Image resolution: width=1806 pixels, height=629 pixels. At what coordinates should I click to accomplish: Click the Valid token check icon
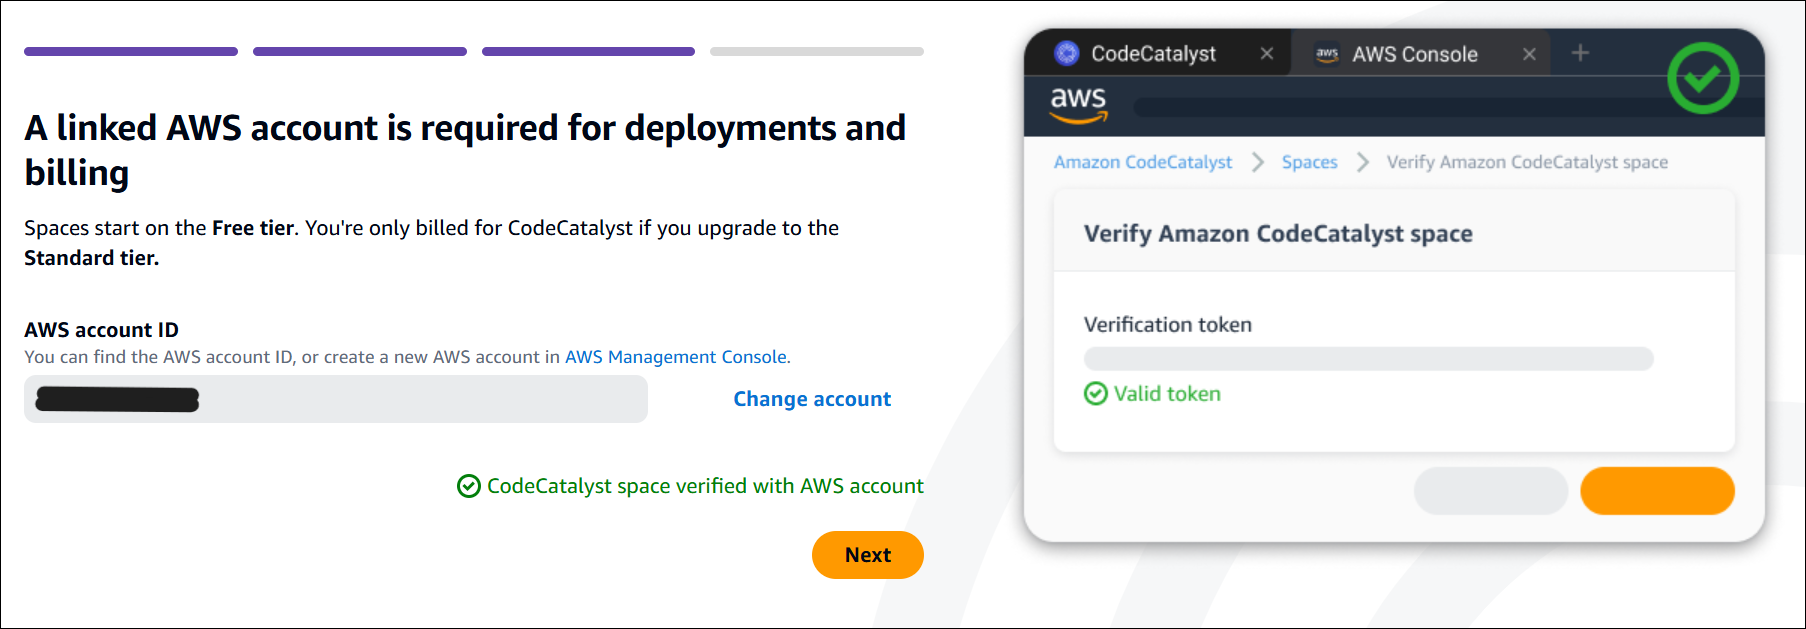pos(1095,393)
